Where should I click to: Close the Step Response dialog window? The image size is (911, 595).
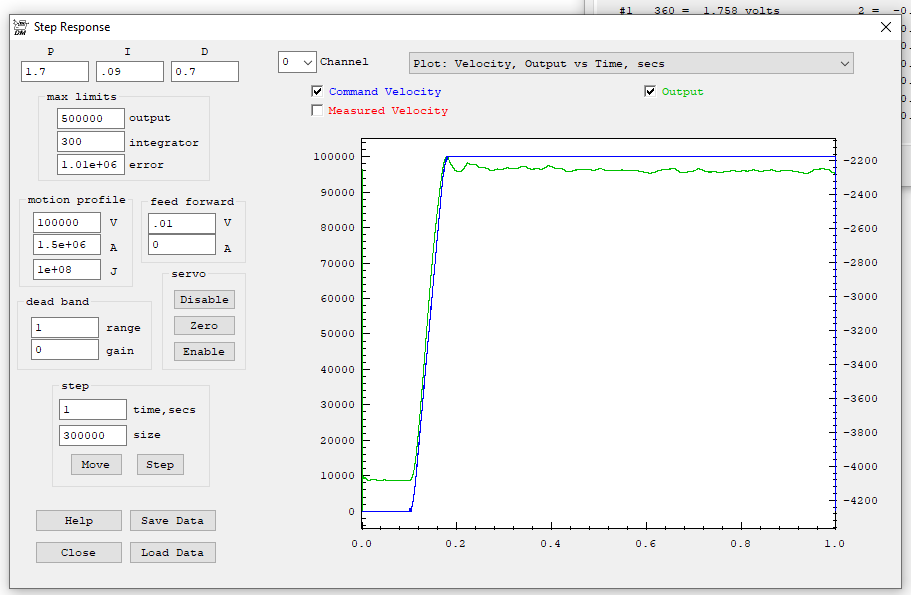click(885, 27)
